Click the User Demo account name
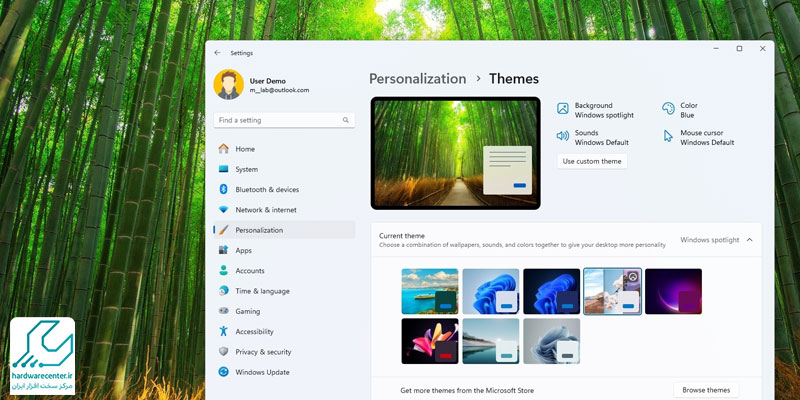This screenshot has width=800, height=400. (x=267, y=81)
